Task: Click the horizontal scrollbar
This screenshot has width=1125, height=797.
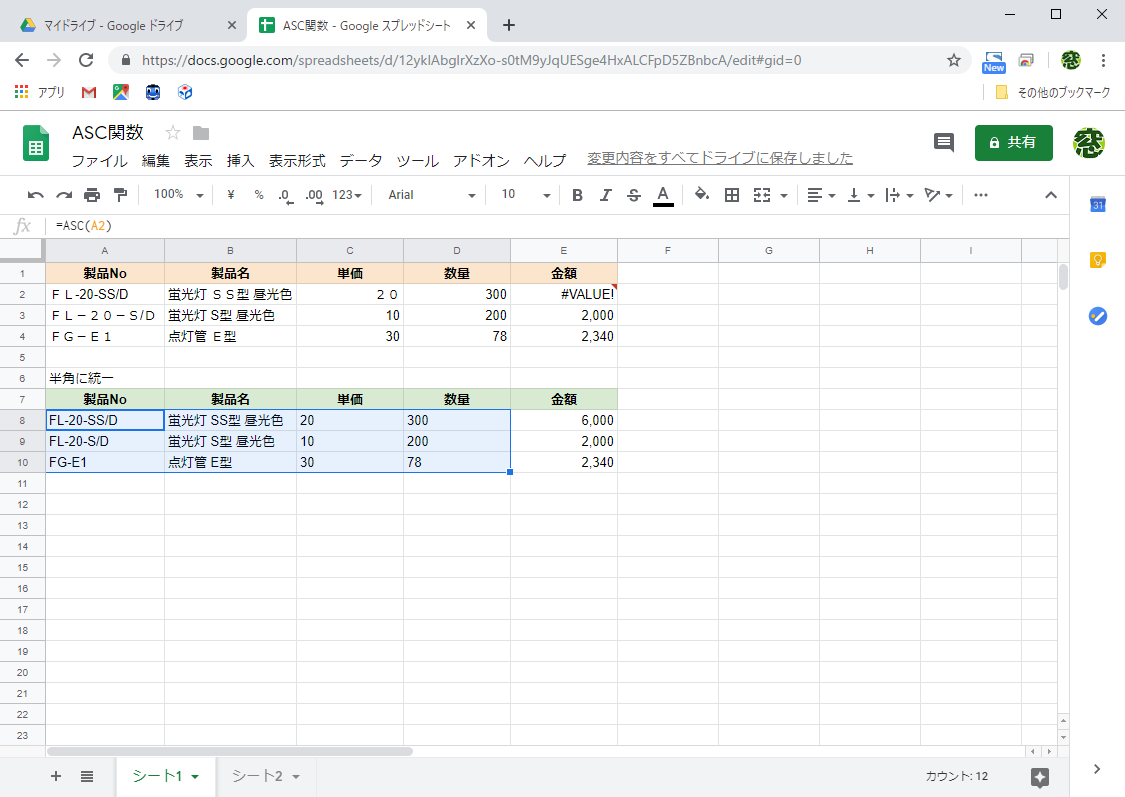Action: coord(230,751)
